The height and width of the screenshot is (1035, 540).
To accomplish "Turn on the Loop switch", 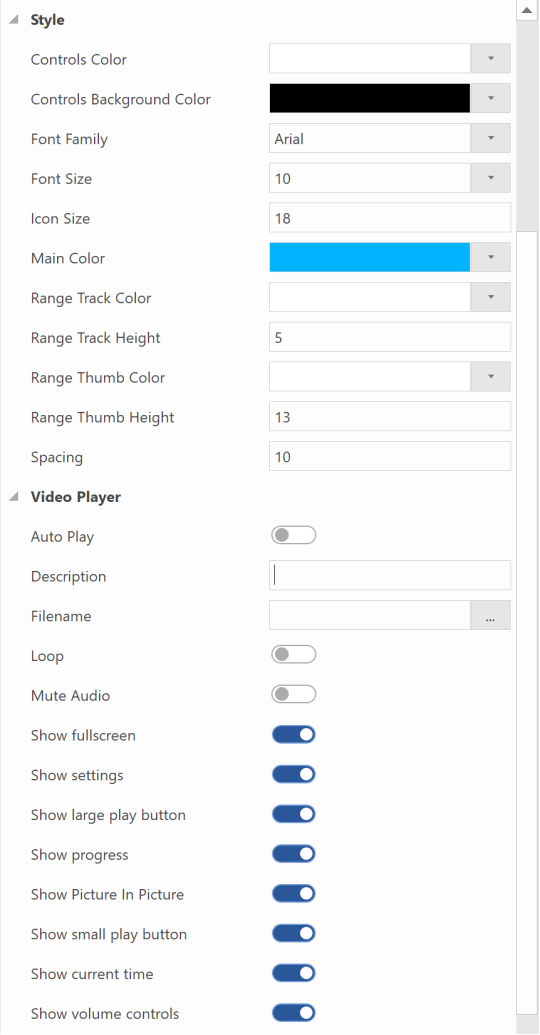I will point(294,655).
